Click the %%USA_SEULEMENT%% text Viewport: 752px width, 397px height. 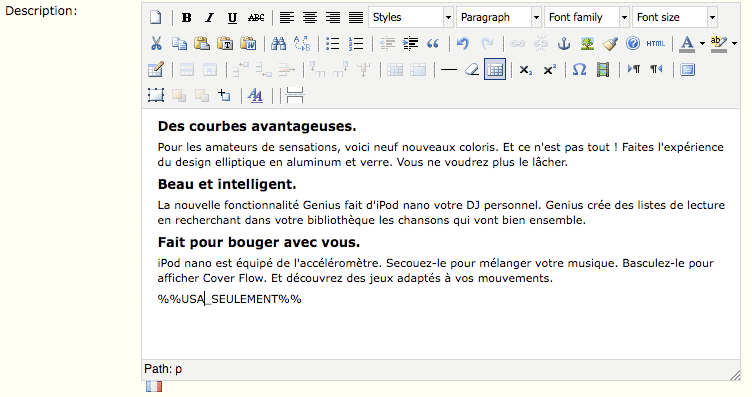(230, 299)
